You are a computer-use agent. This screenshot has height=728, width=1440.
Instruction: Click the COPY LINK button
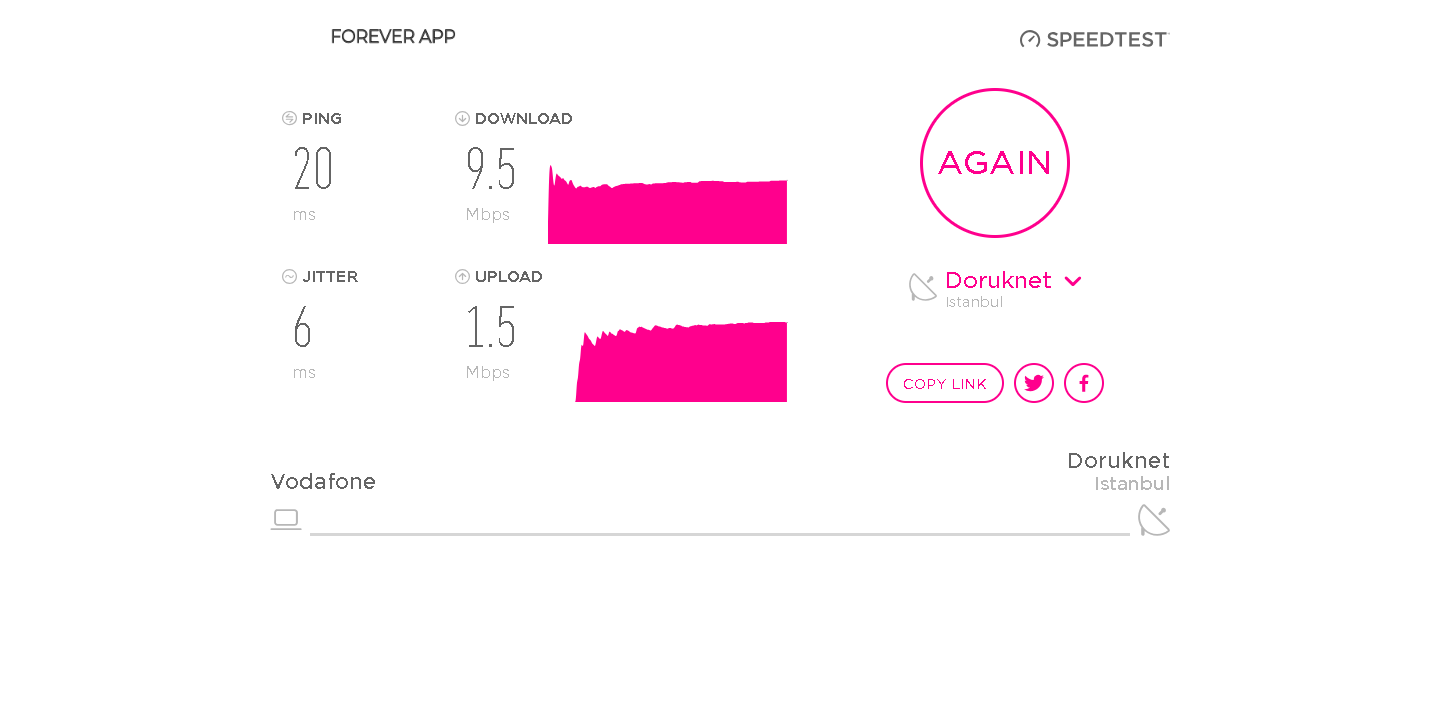(945, 383)
